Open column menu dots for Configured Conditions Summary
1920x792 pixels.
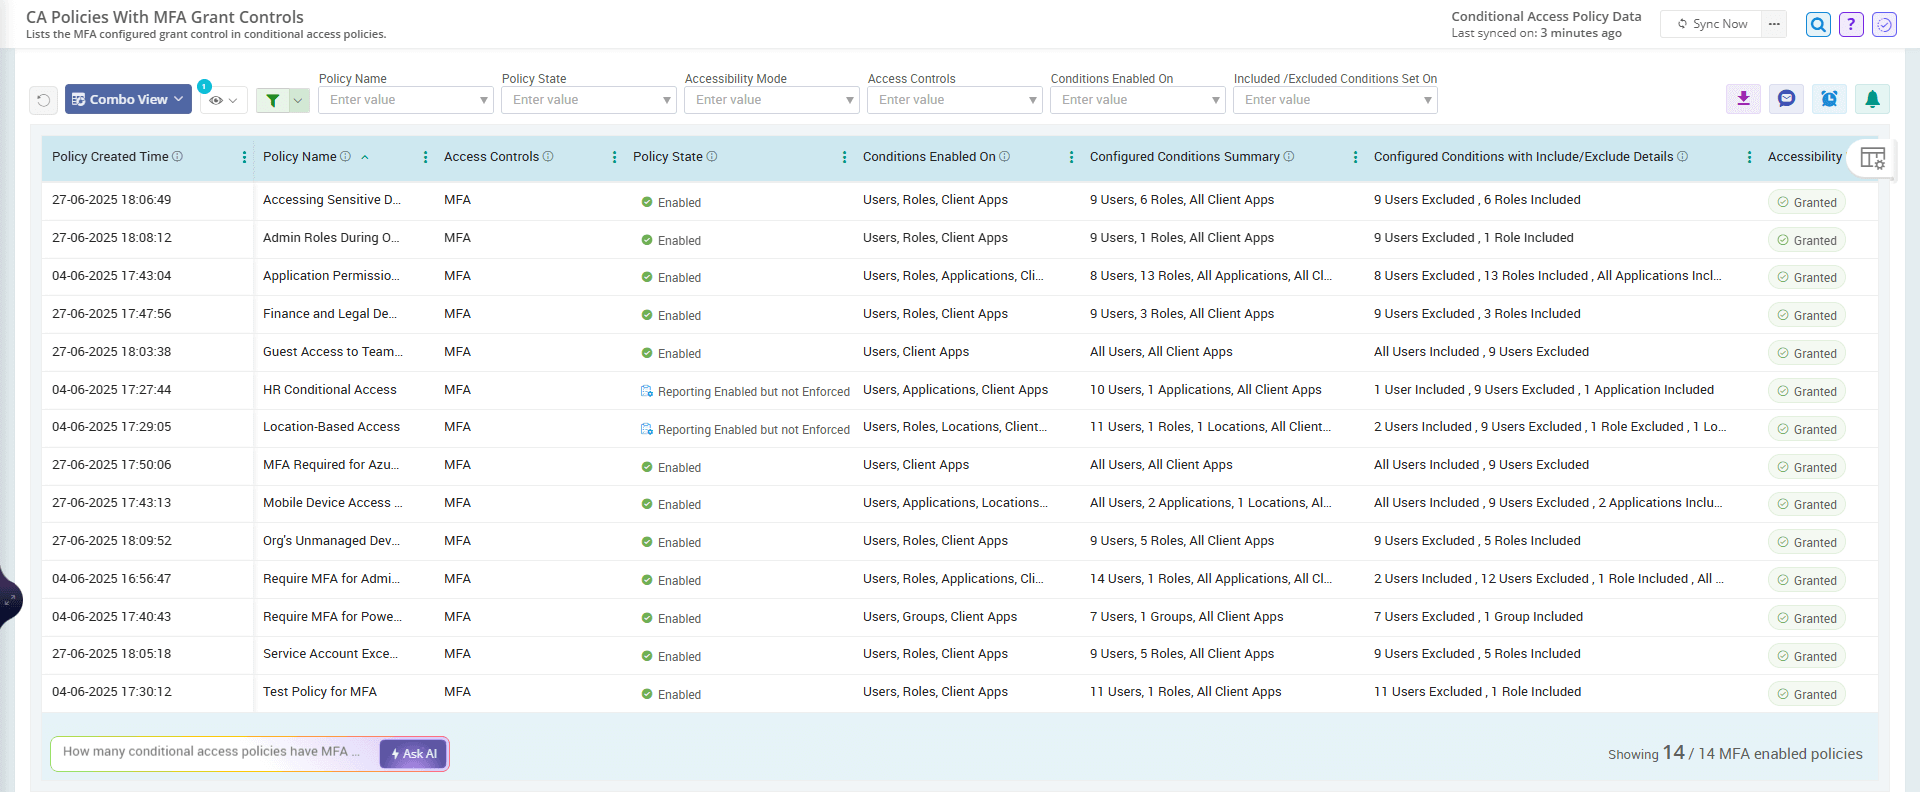point(1355,157)
